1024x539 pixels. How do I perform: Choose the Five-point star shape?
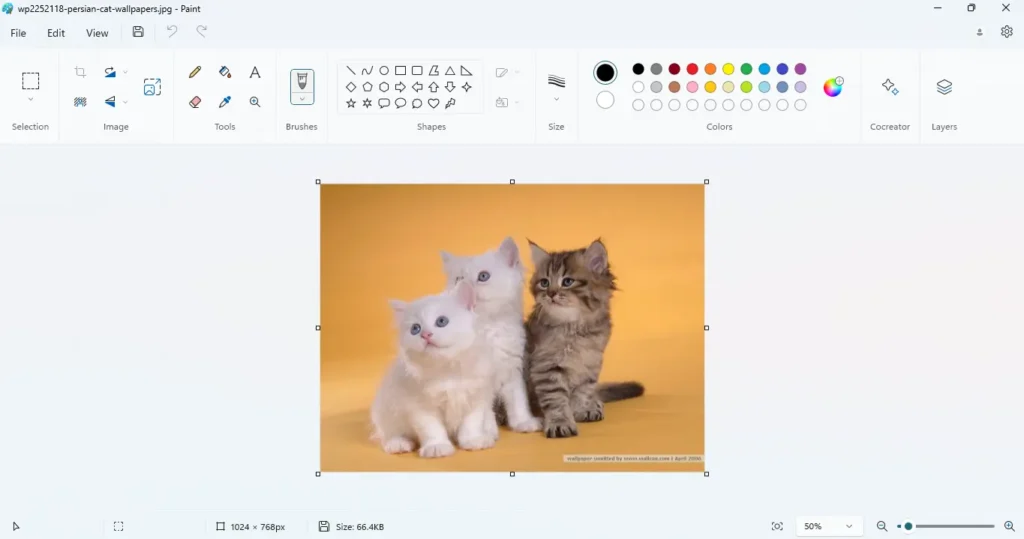click(x=351, y=103)
